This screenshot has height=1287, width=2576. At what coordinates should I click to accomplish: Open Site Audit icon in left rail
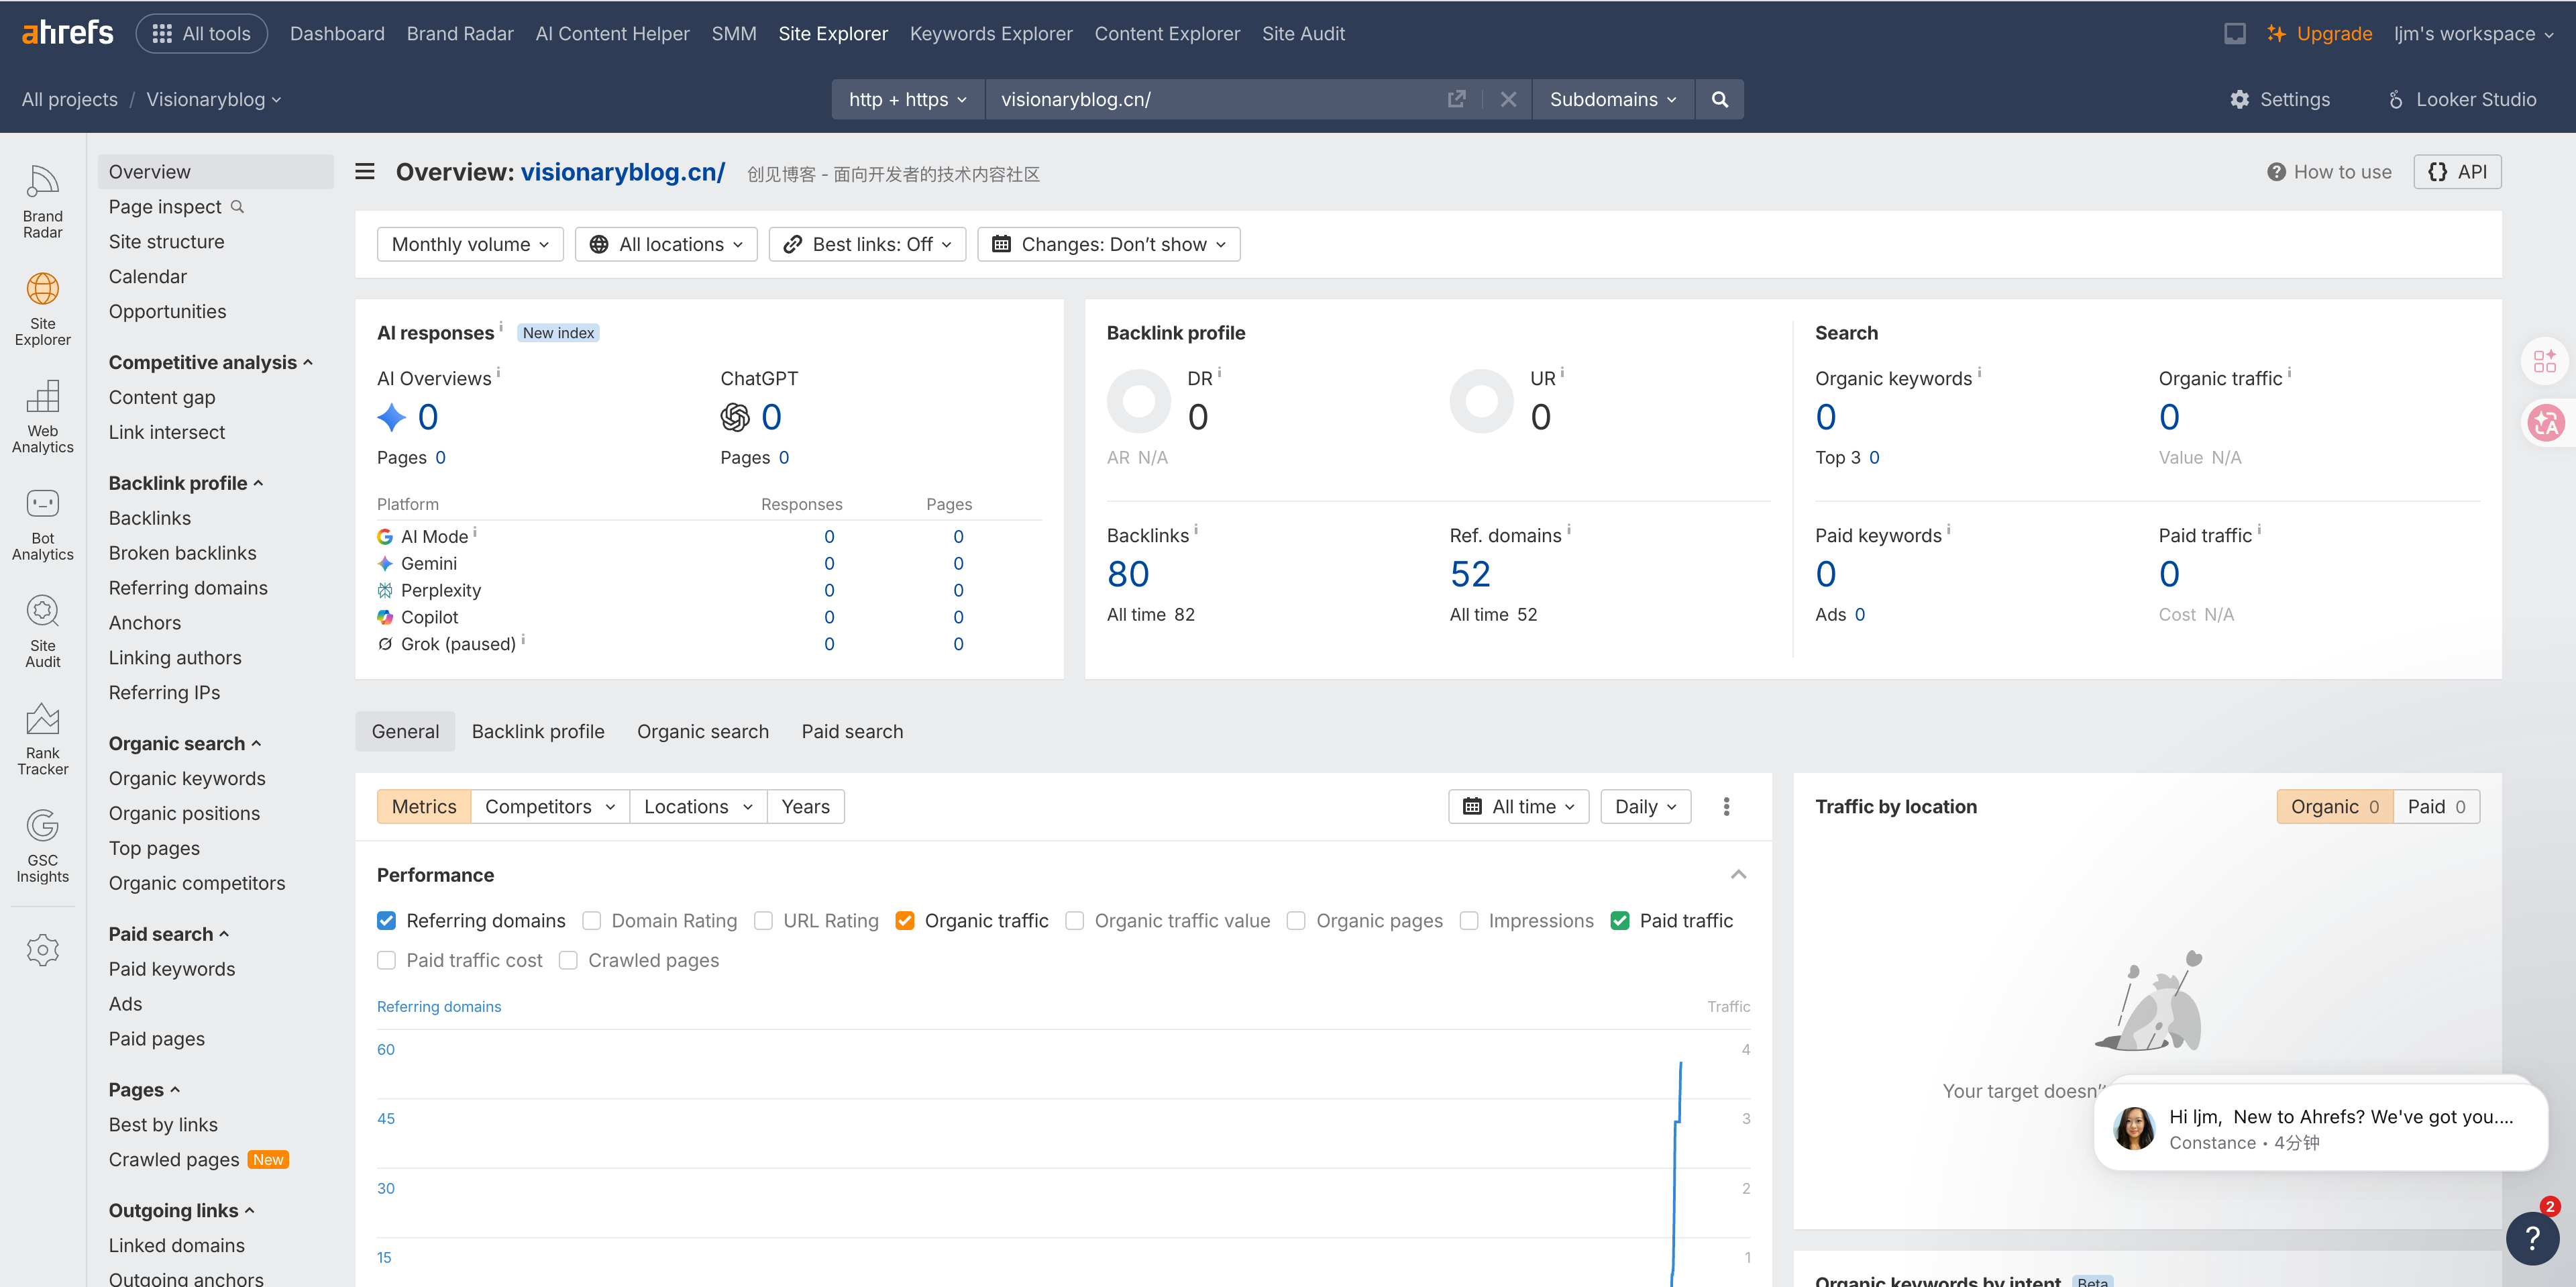tap(42, 630)
